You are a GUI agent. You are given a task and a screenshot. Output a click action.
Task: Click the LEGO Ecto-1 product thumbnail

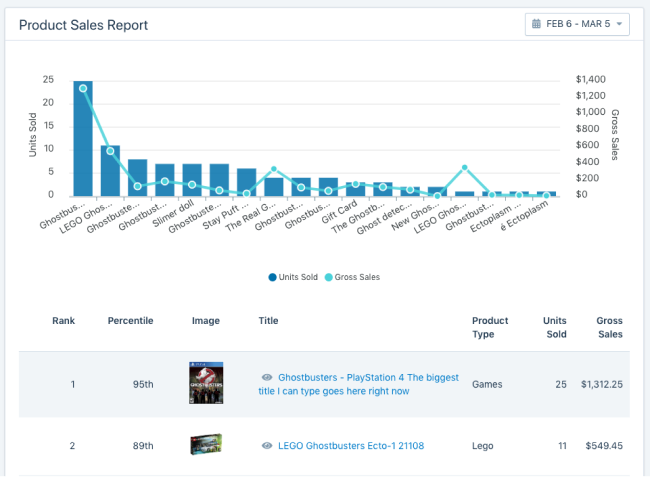point(206,445)
